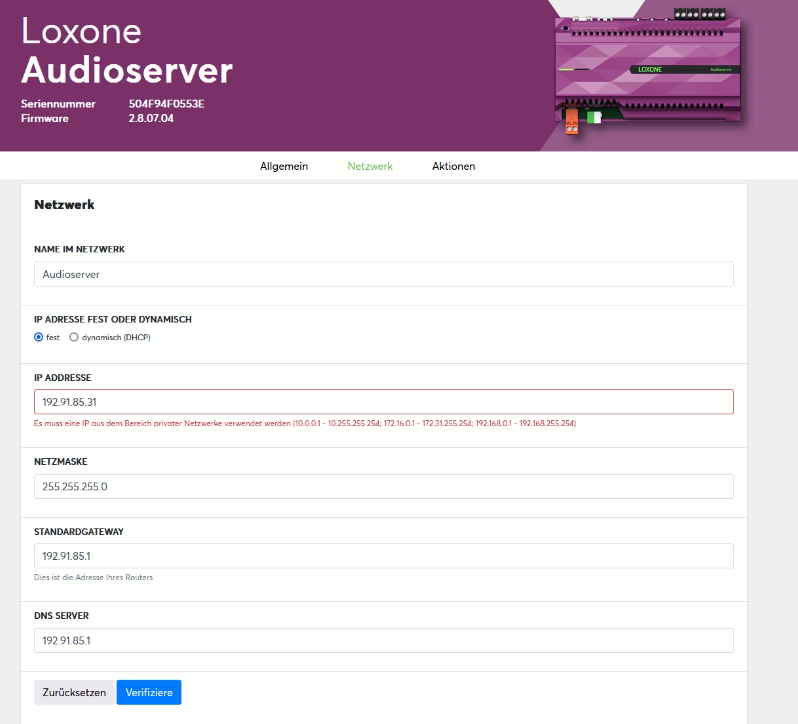Select 'dynamisch (DHCP)' radio option
This screenshot has height=724, width=798.
(x=74, y=337)
